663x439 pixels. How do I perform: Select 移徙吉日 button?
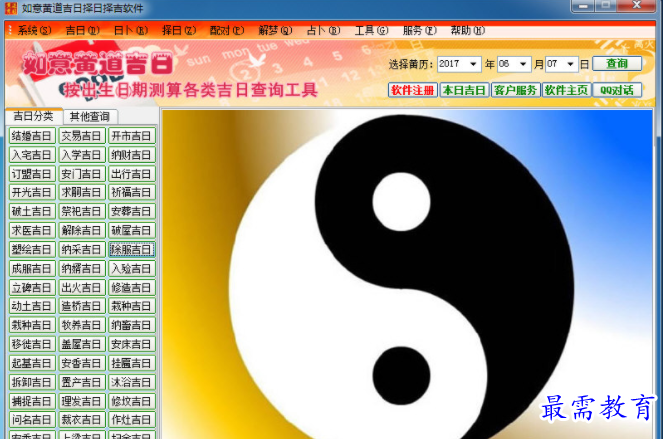pos(32,344)
